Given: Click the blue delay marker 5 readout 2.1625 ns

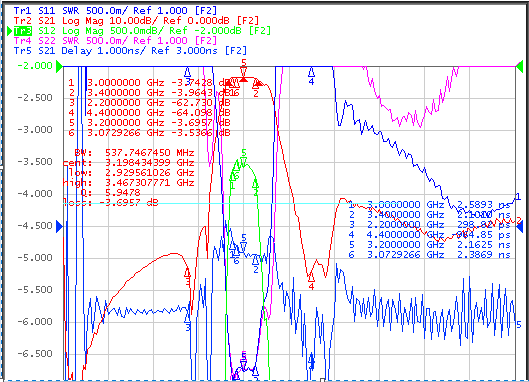Looking at the screenshot, I should pyautogui.click(x=430, y=244).
